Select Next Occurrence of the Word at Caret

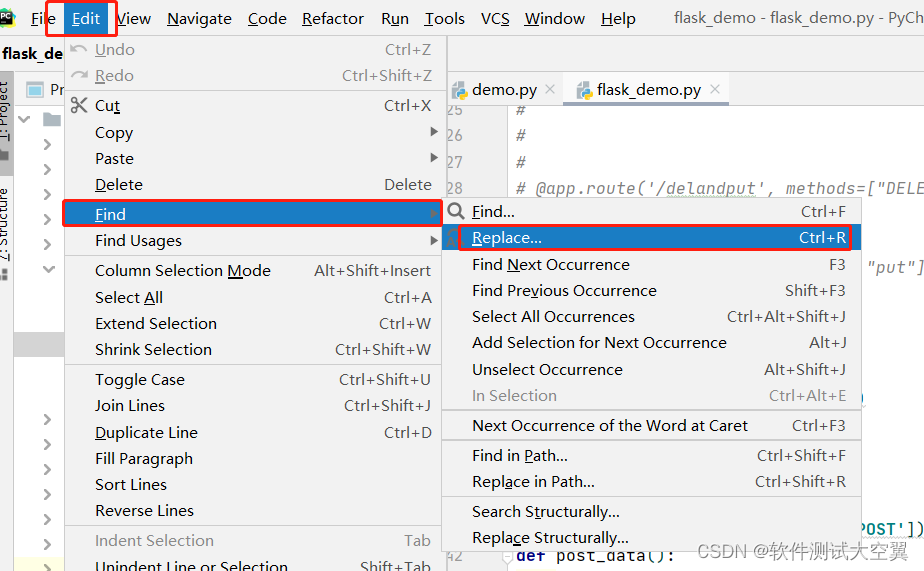(652, 425)
